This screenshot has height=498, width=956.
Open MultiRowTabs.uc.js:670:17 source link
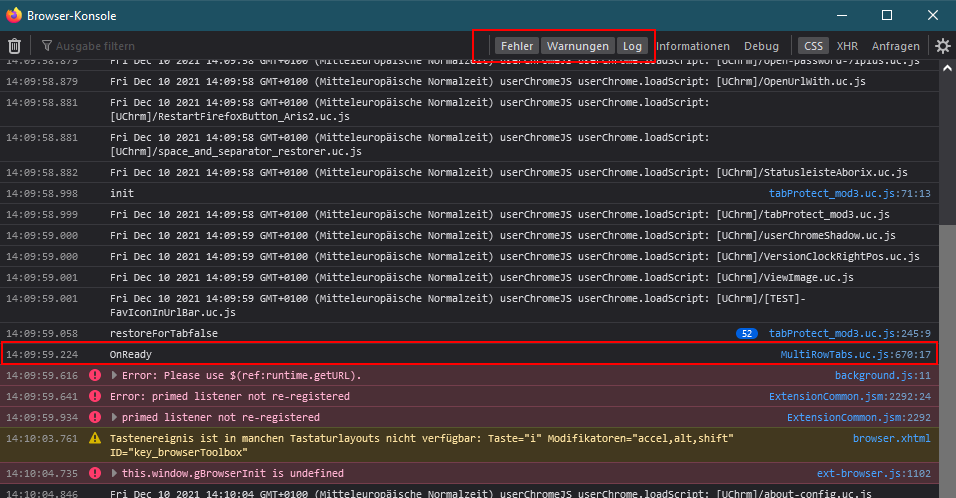pos(855,354)
